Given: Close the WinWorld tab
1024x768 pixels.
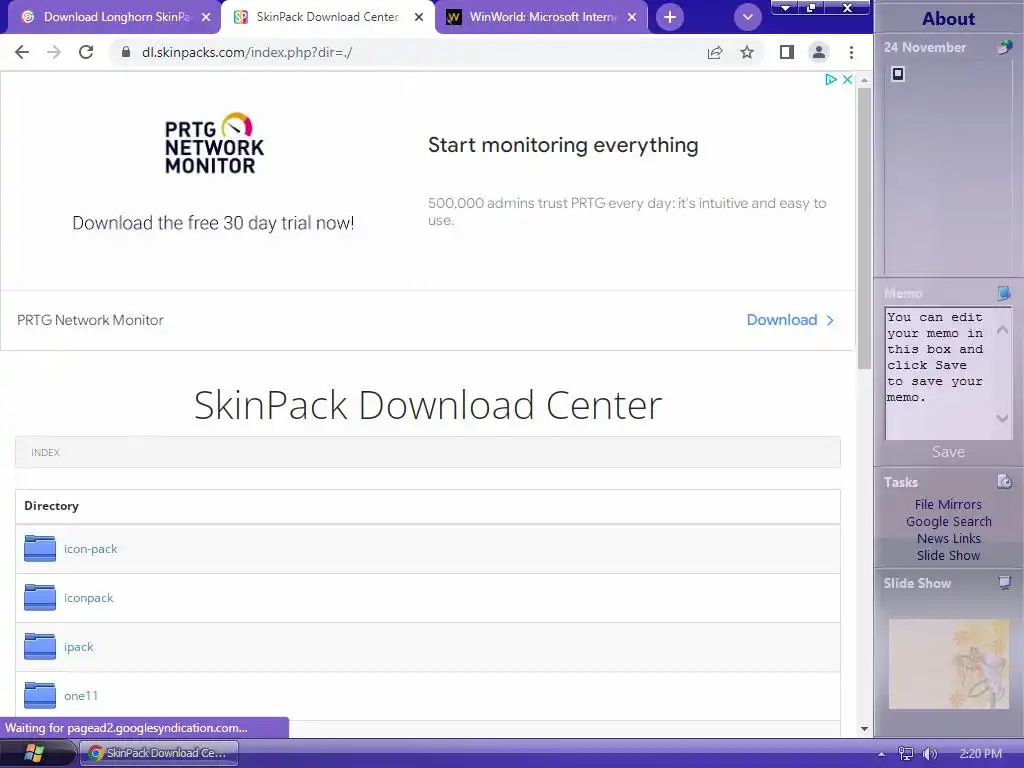Looking at the screenshot, I should pyautogui.click(x=632, y=17).
